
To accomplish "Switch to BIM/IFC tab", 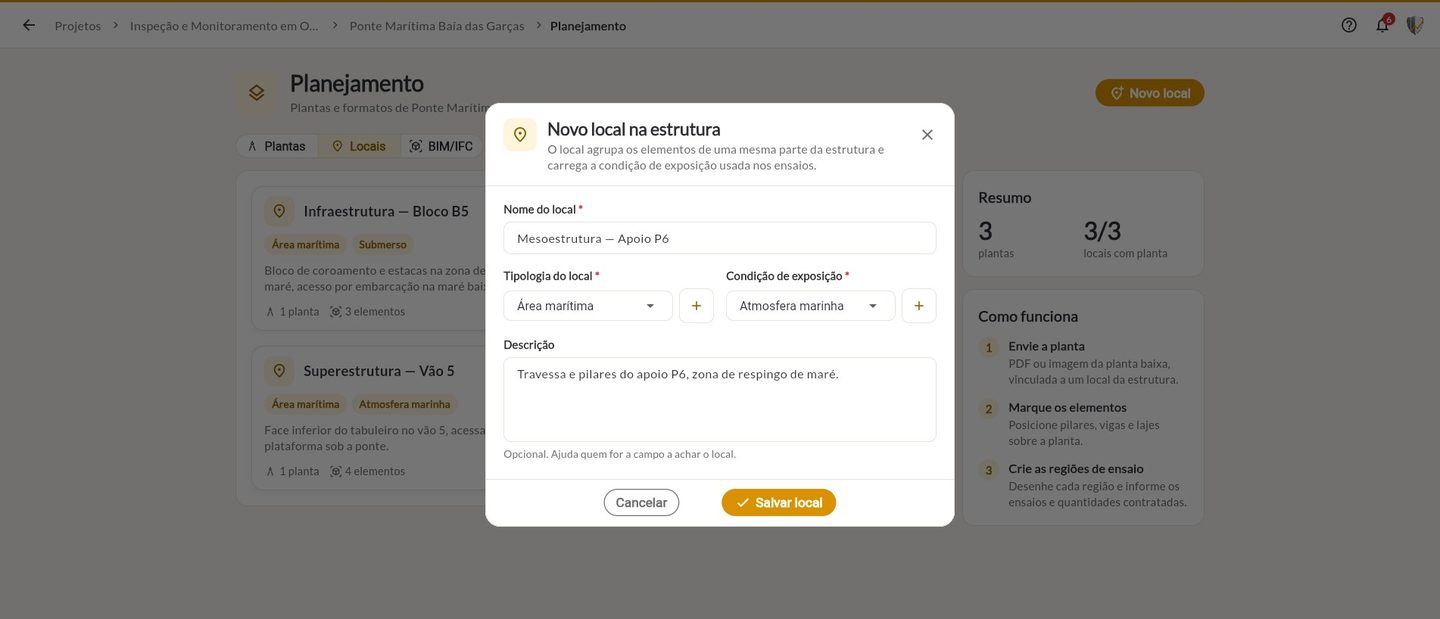I will pos(441,146).
